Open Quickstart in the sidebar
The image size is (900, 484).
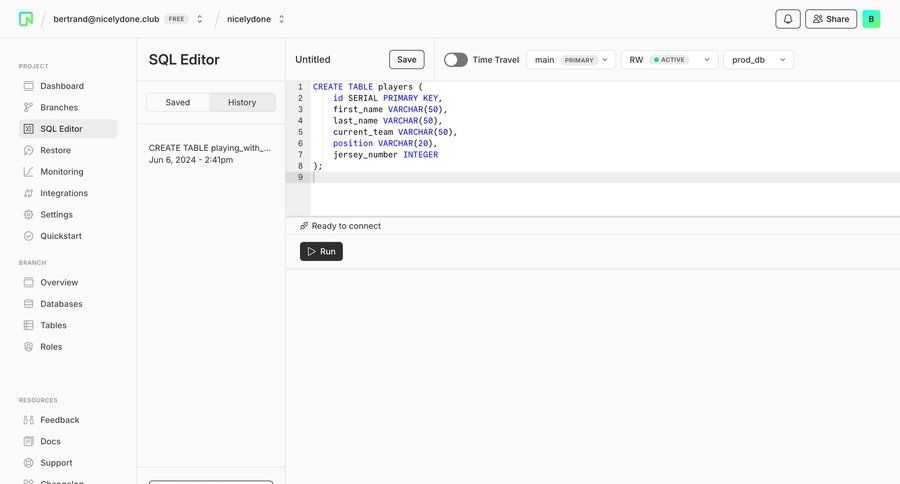(x=68, y=236)
